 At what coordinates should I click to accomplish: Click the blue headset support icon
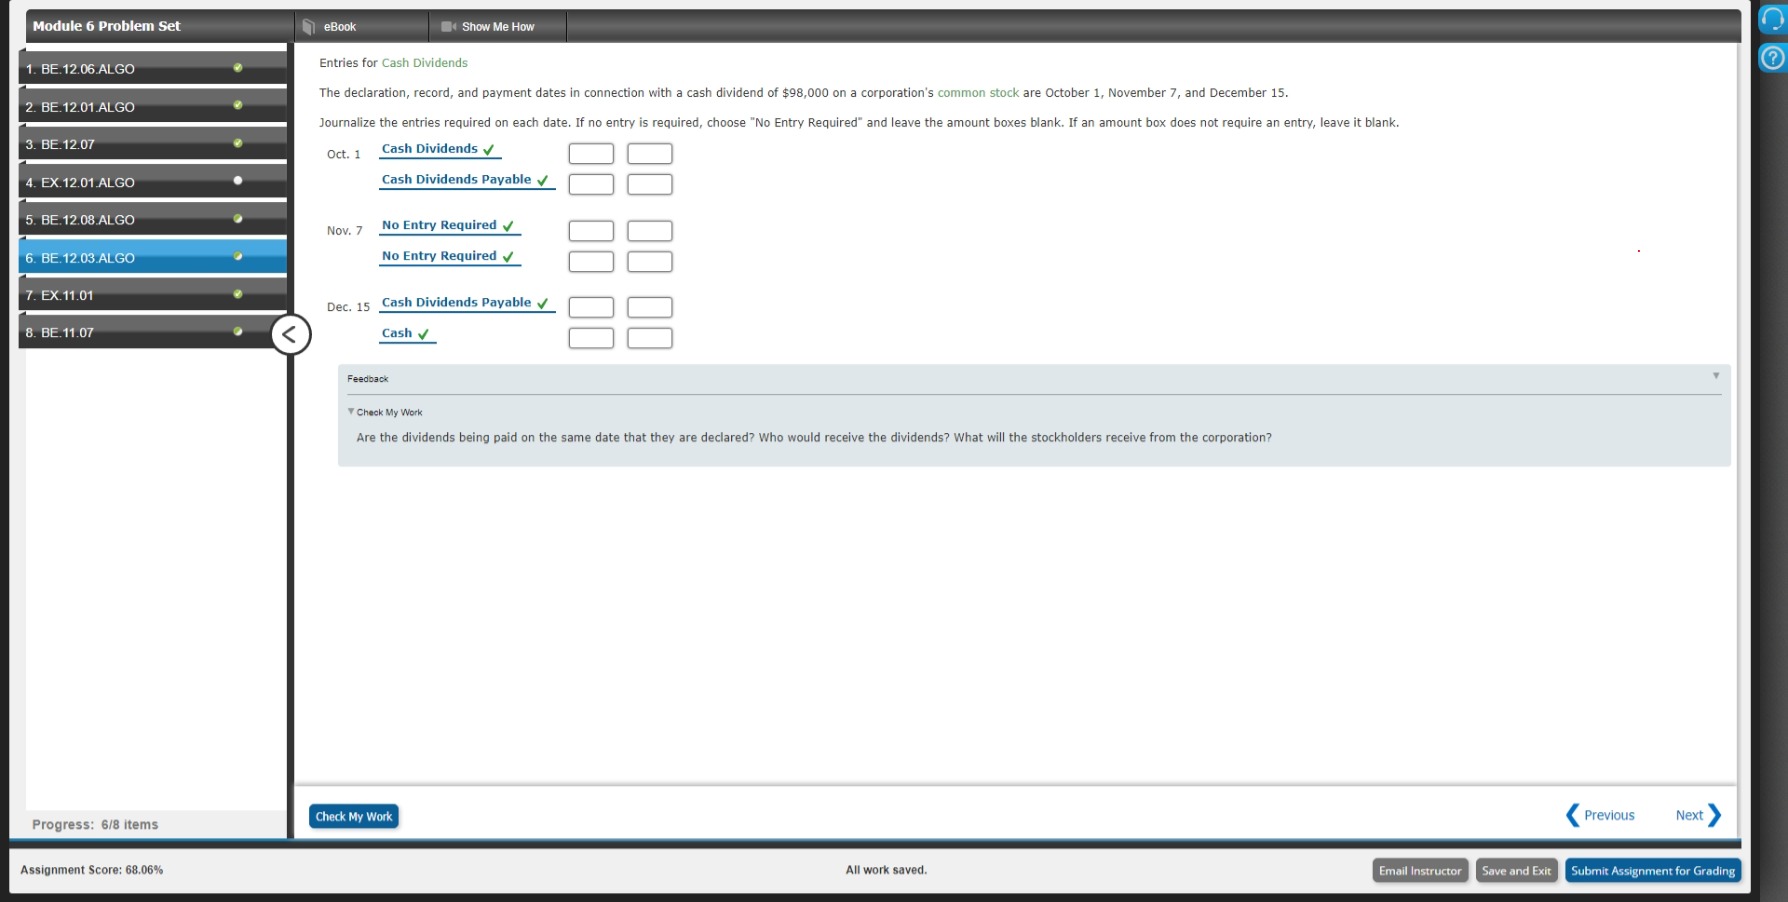tap(1770, 17)
